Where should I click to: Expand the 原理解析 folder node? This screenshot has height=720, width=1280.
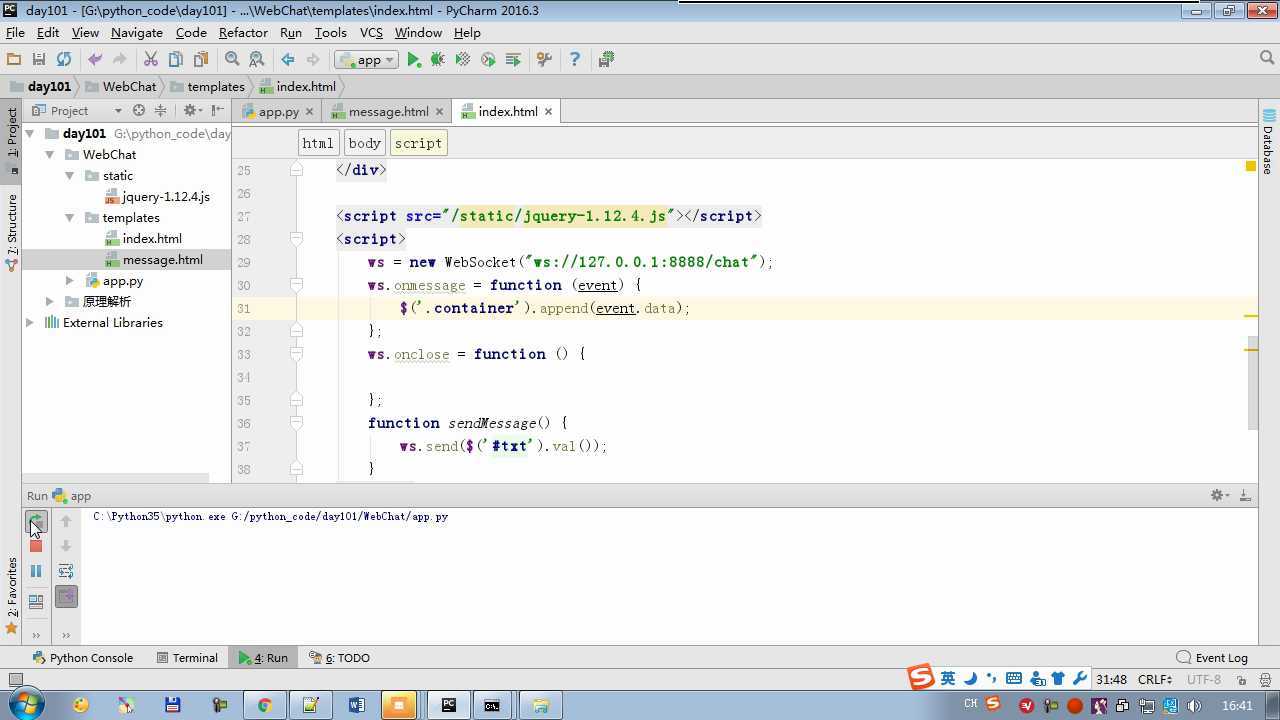point(50,302)
